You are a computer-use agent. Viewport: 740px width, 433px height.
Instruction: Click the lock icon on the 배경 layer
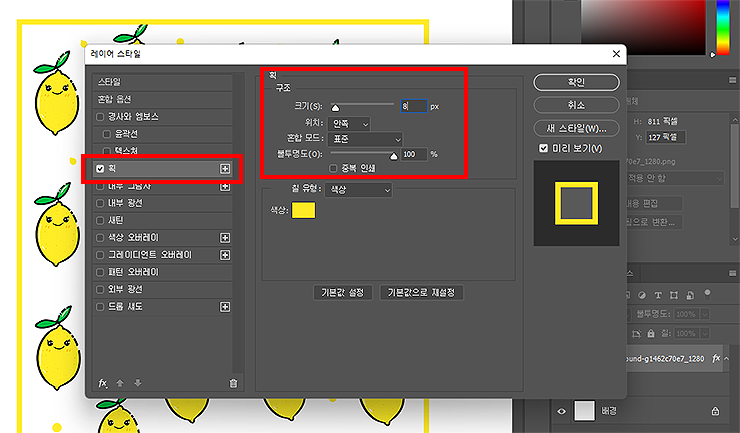(715, 411)
